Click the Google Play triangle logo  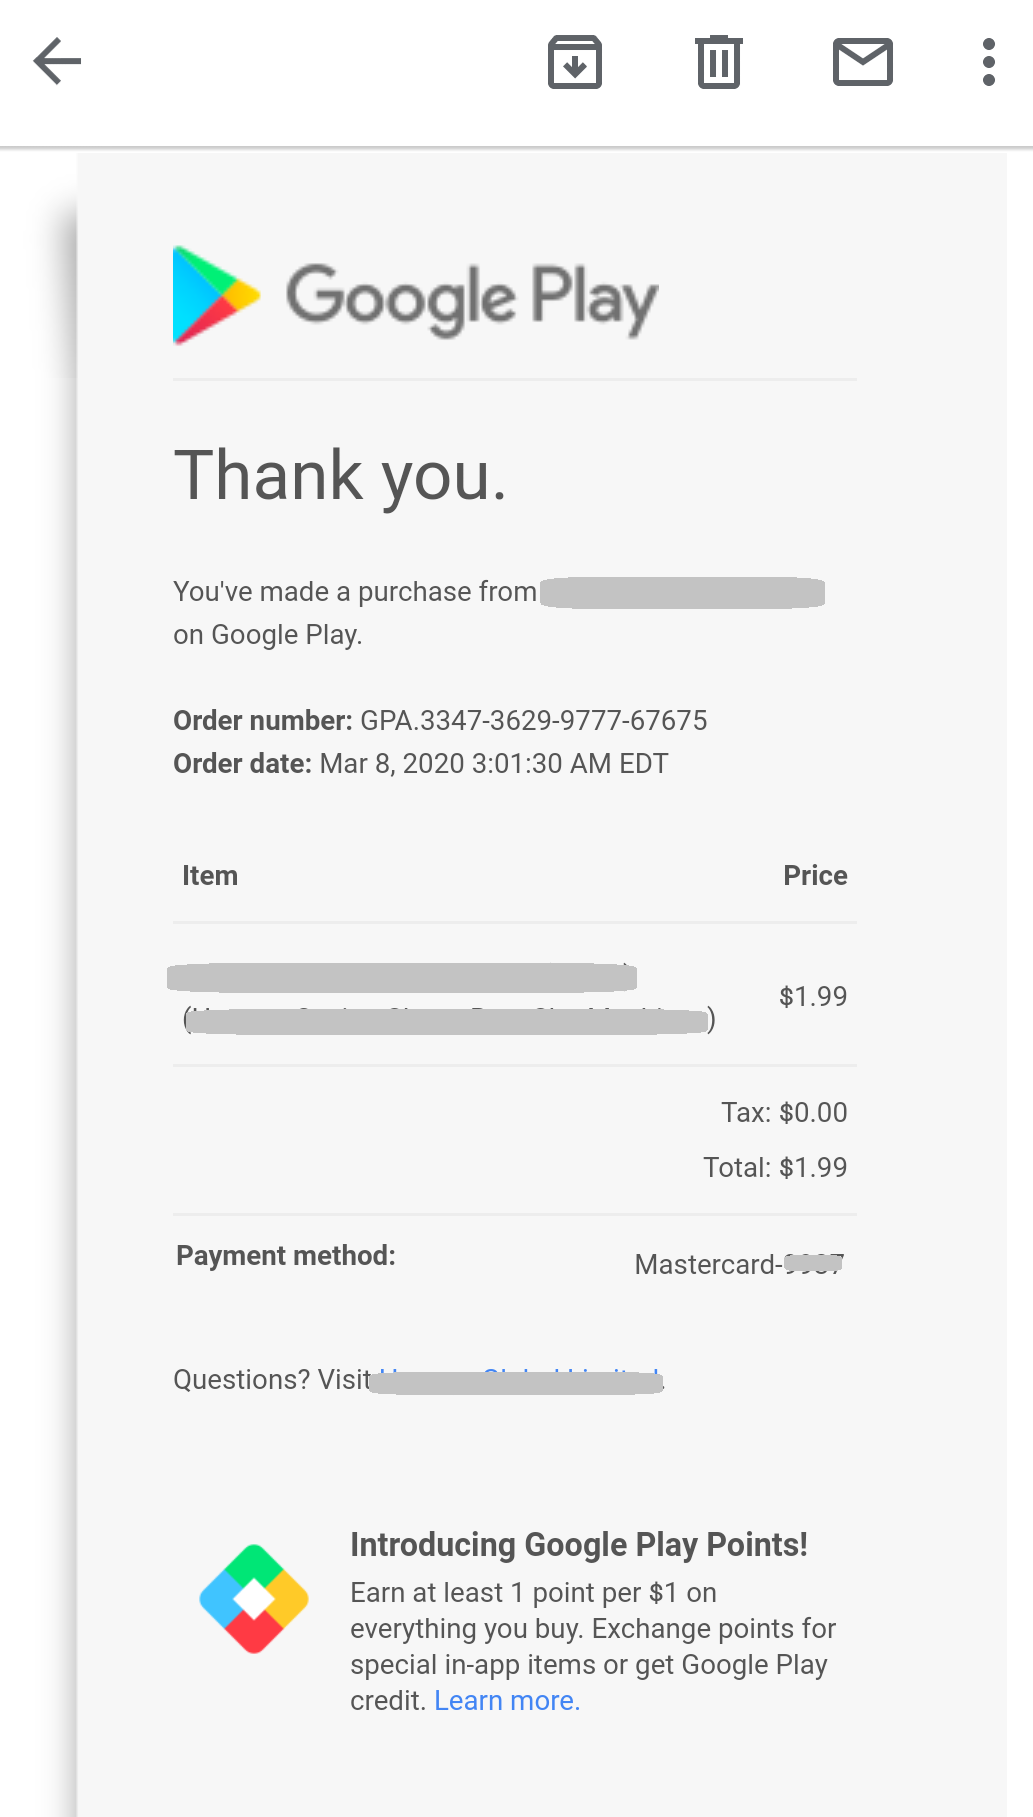pyautogui.click(x=214, y=295)
